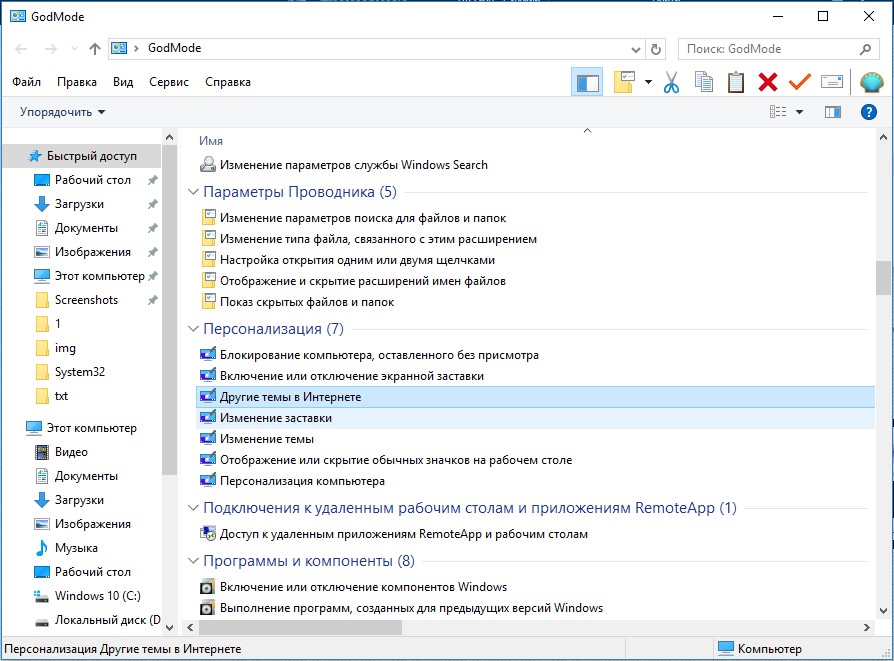Viewport: 894px width, 661px height.
Task: Click the Back navigation arrow
Action: coord(21,49)
